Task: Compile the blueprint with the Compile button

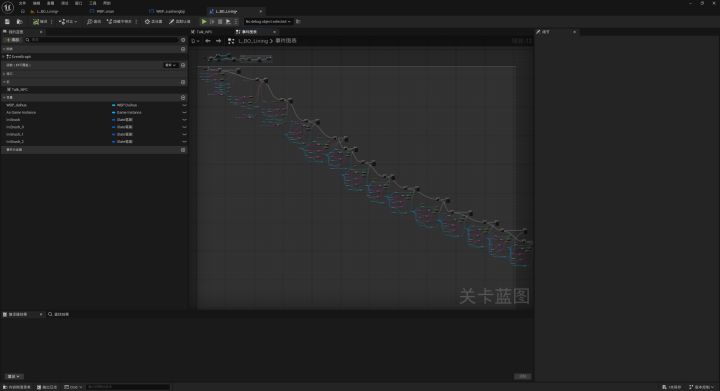Action: tap(40, 22)
